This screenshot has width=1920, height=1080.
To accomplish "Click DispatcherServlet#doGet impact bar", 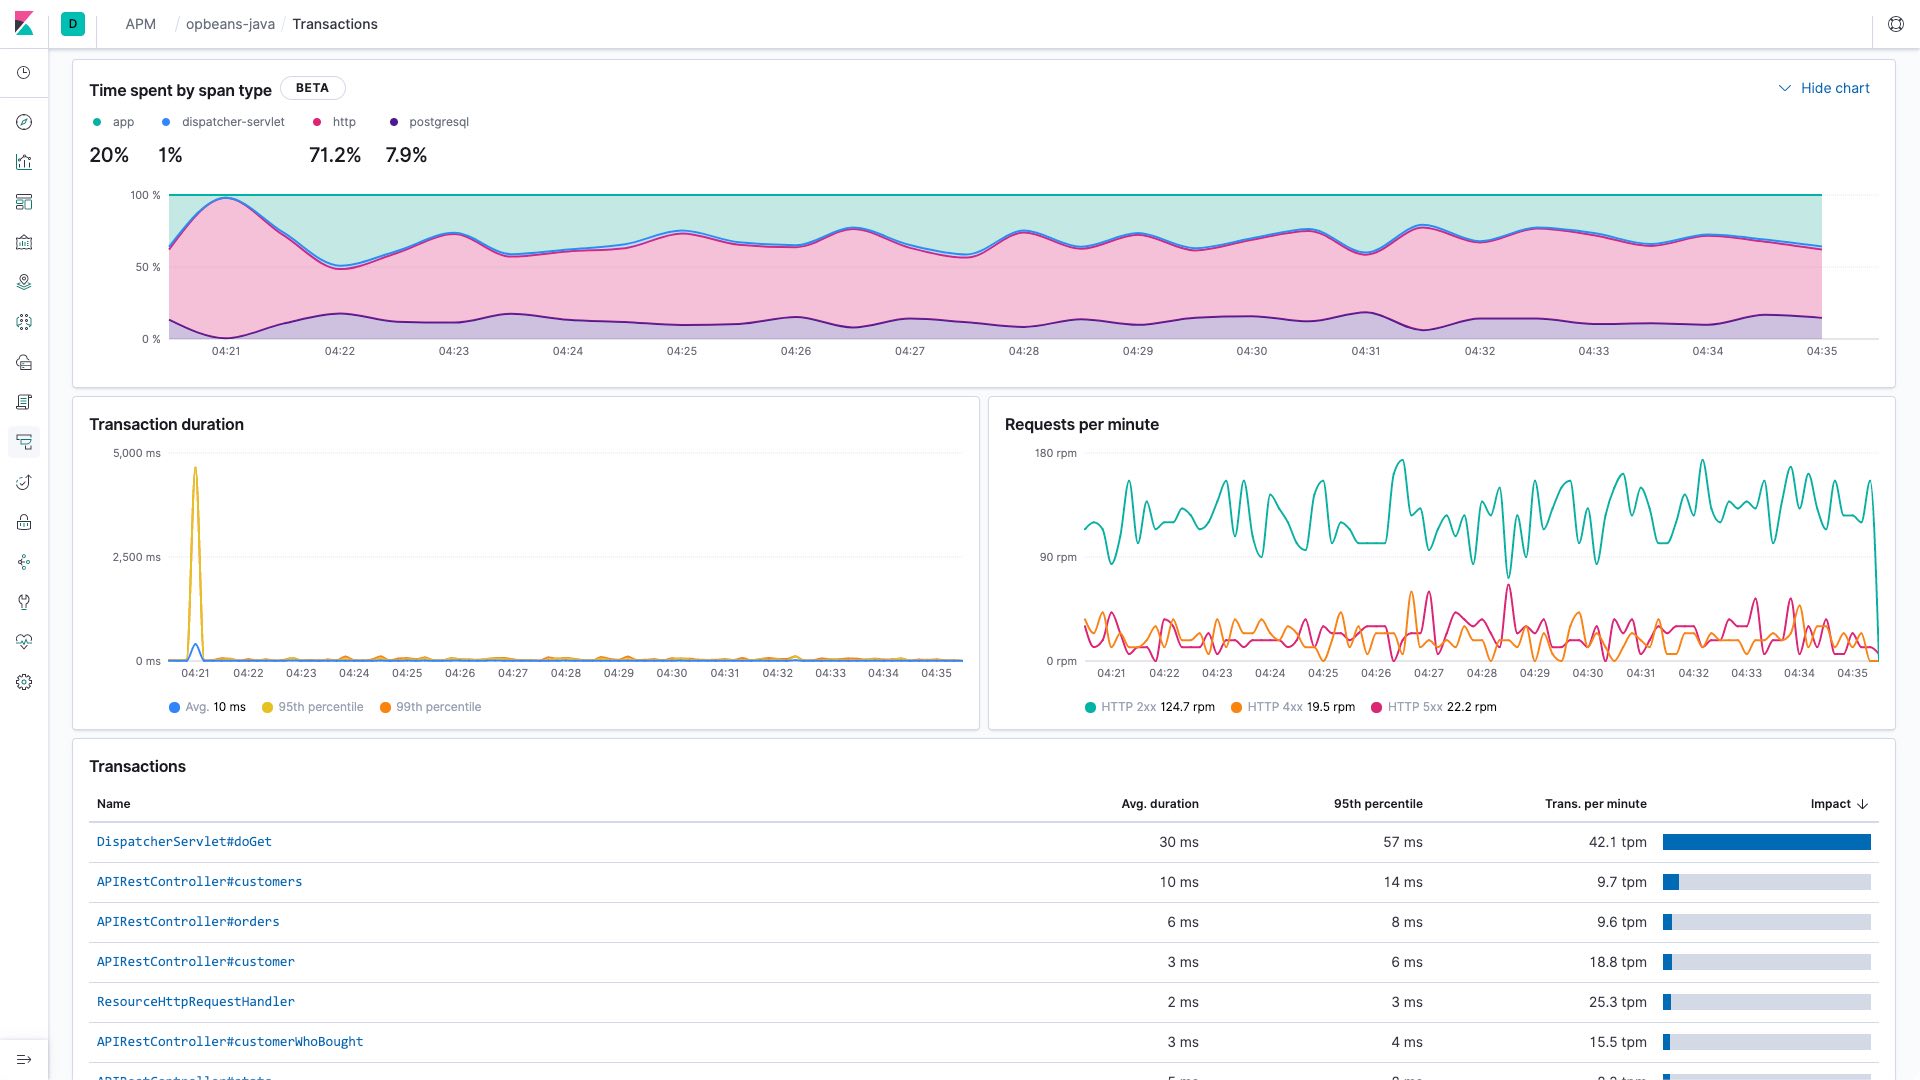I will click(1767, 842).
